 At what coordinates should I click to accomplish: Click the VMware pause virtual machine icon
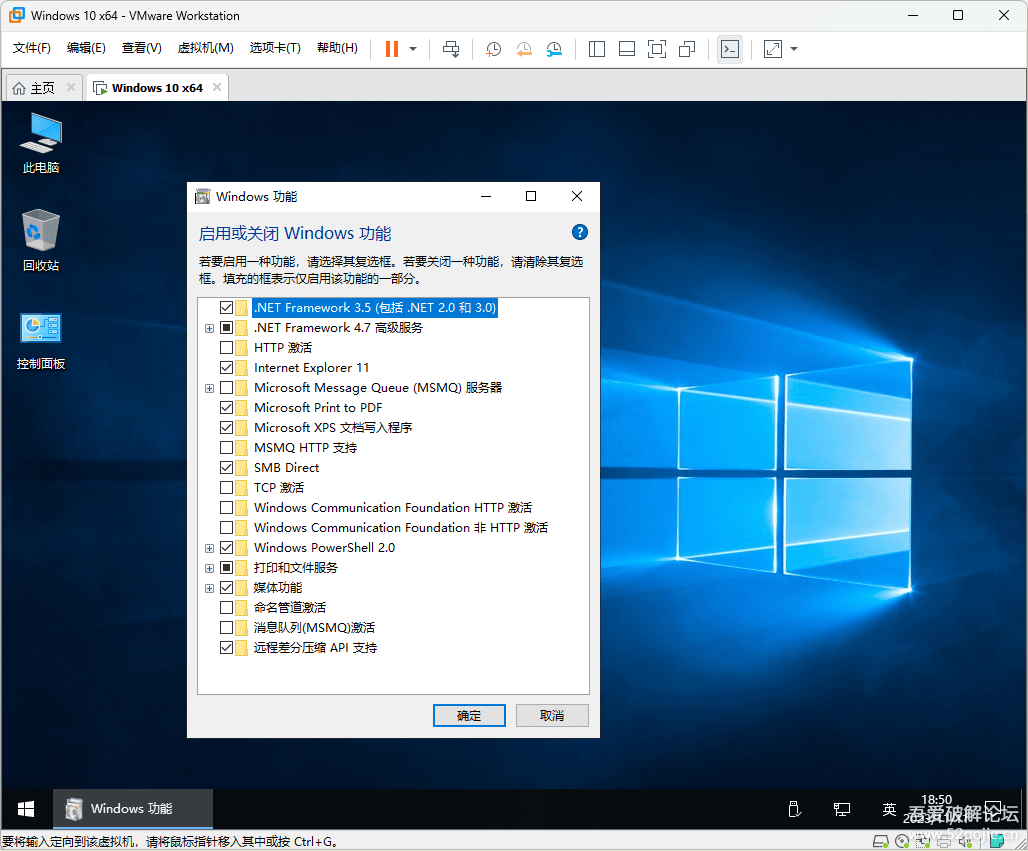pyautogui.click(x=392, y=49)
